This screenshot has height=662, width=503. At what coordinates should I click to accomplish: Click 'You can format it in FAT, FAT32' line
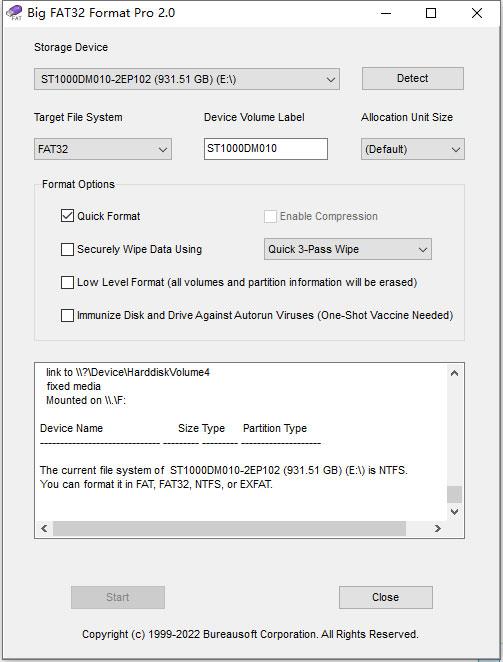pos(156,484)
